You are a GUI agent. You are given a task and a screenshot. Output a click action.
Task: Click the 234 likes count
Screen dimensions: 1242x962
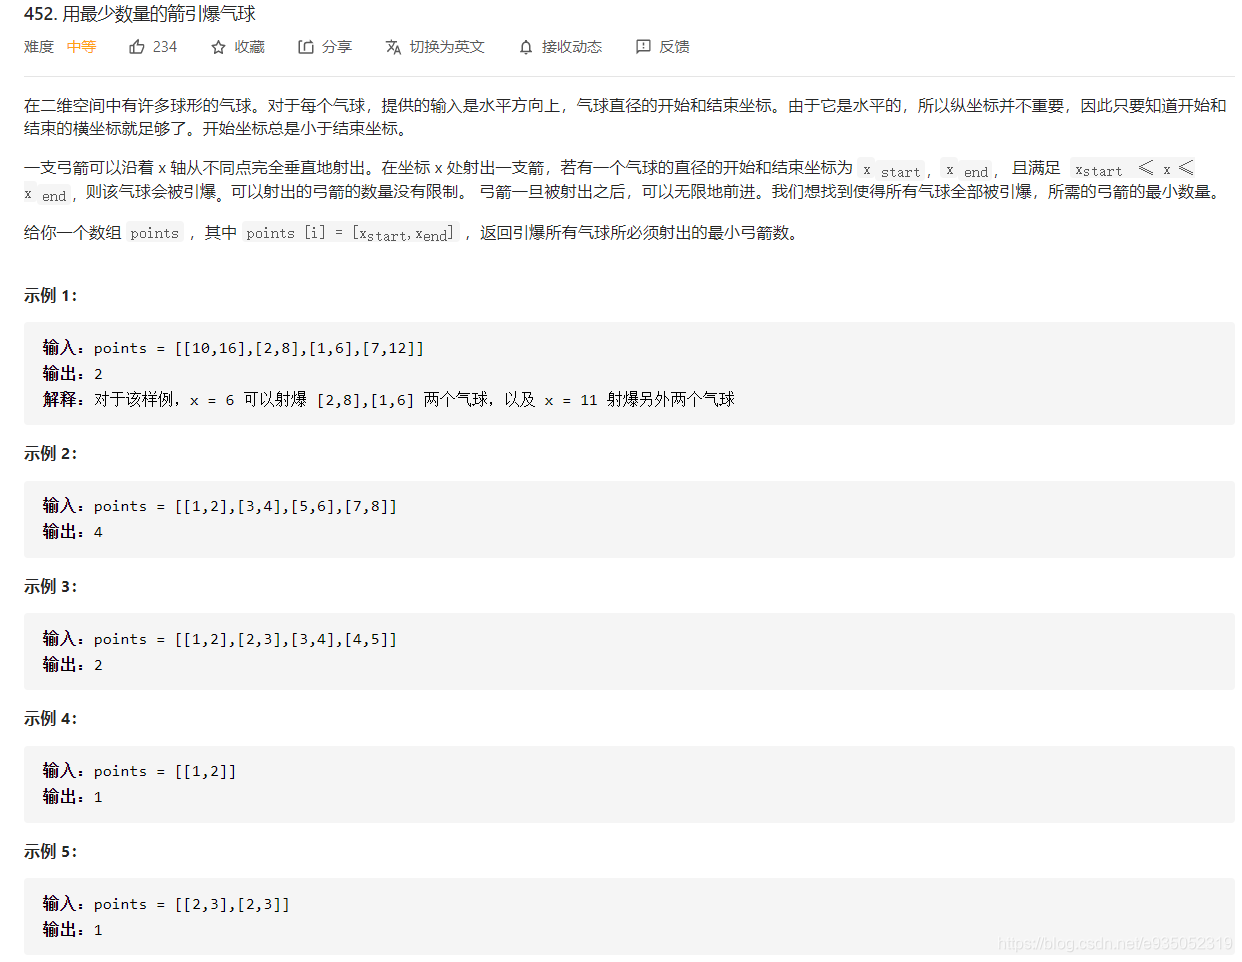tap(165, 47)
